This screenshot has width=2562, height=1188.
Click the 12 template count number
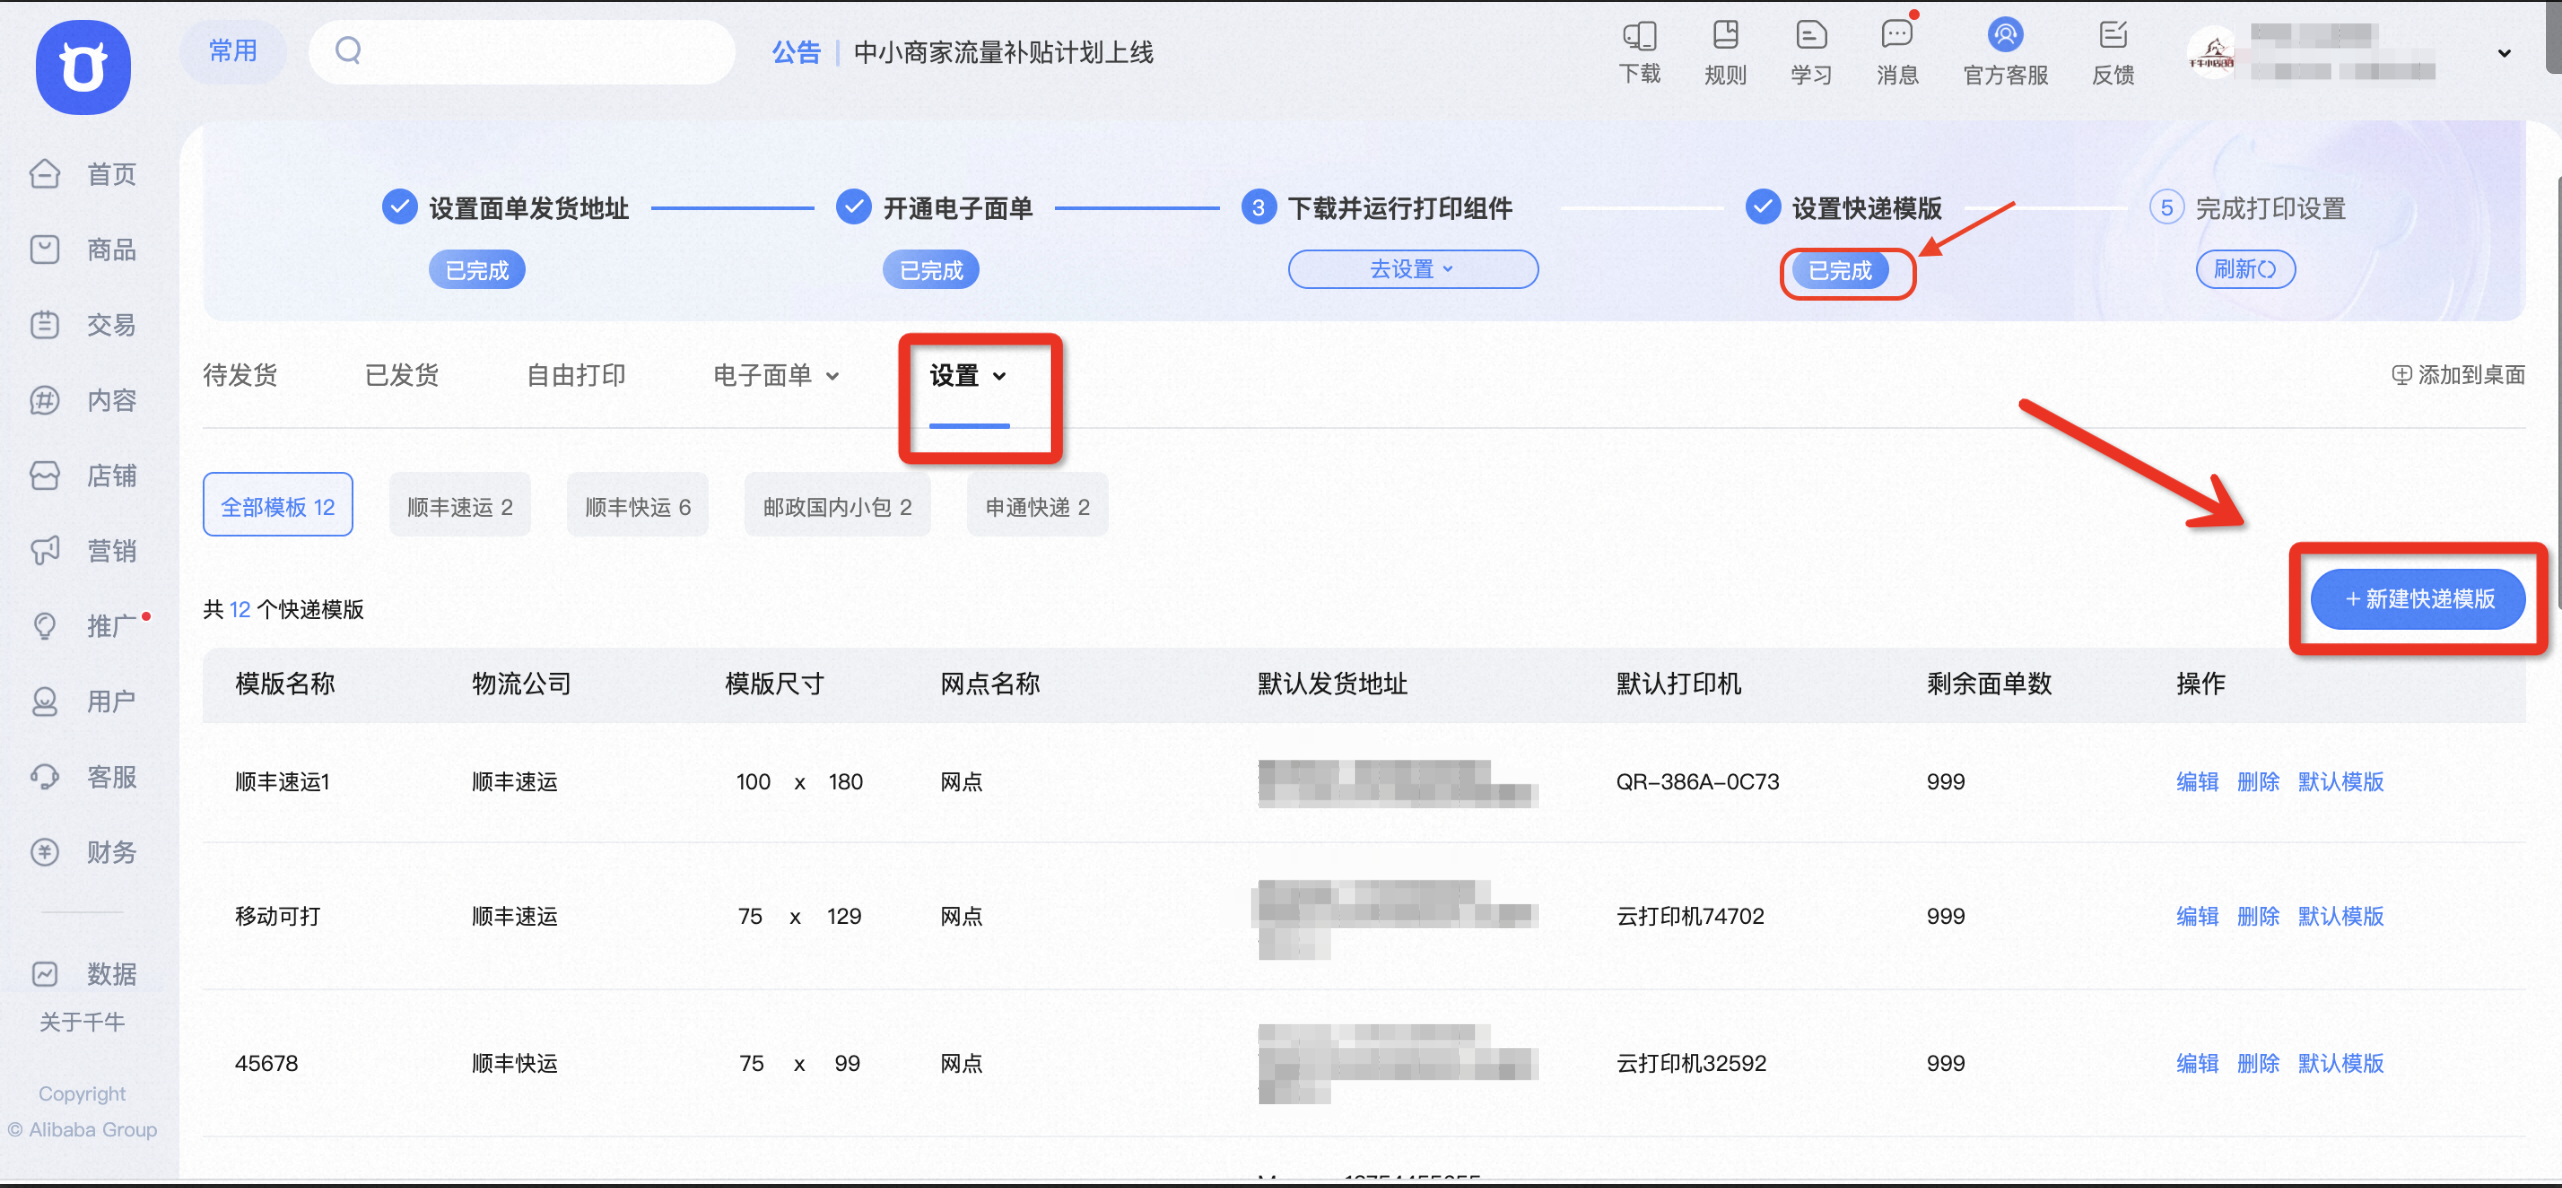(240, 610)
